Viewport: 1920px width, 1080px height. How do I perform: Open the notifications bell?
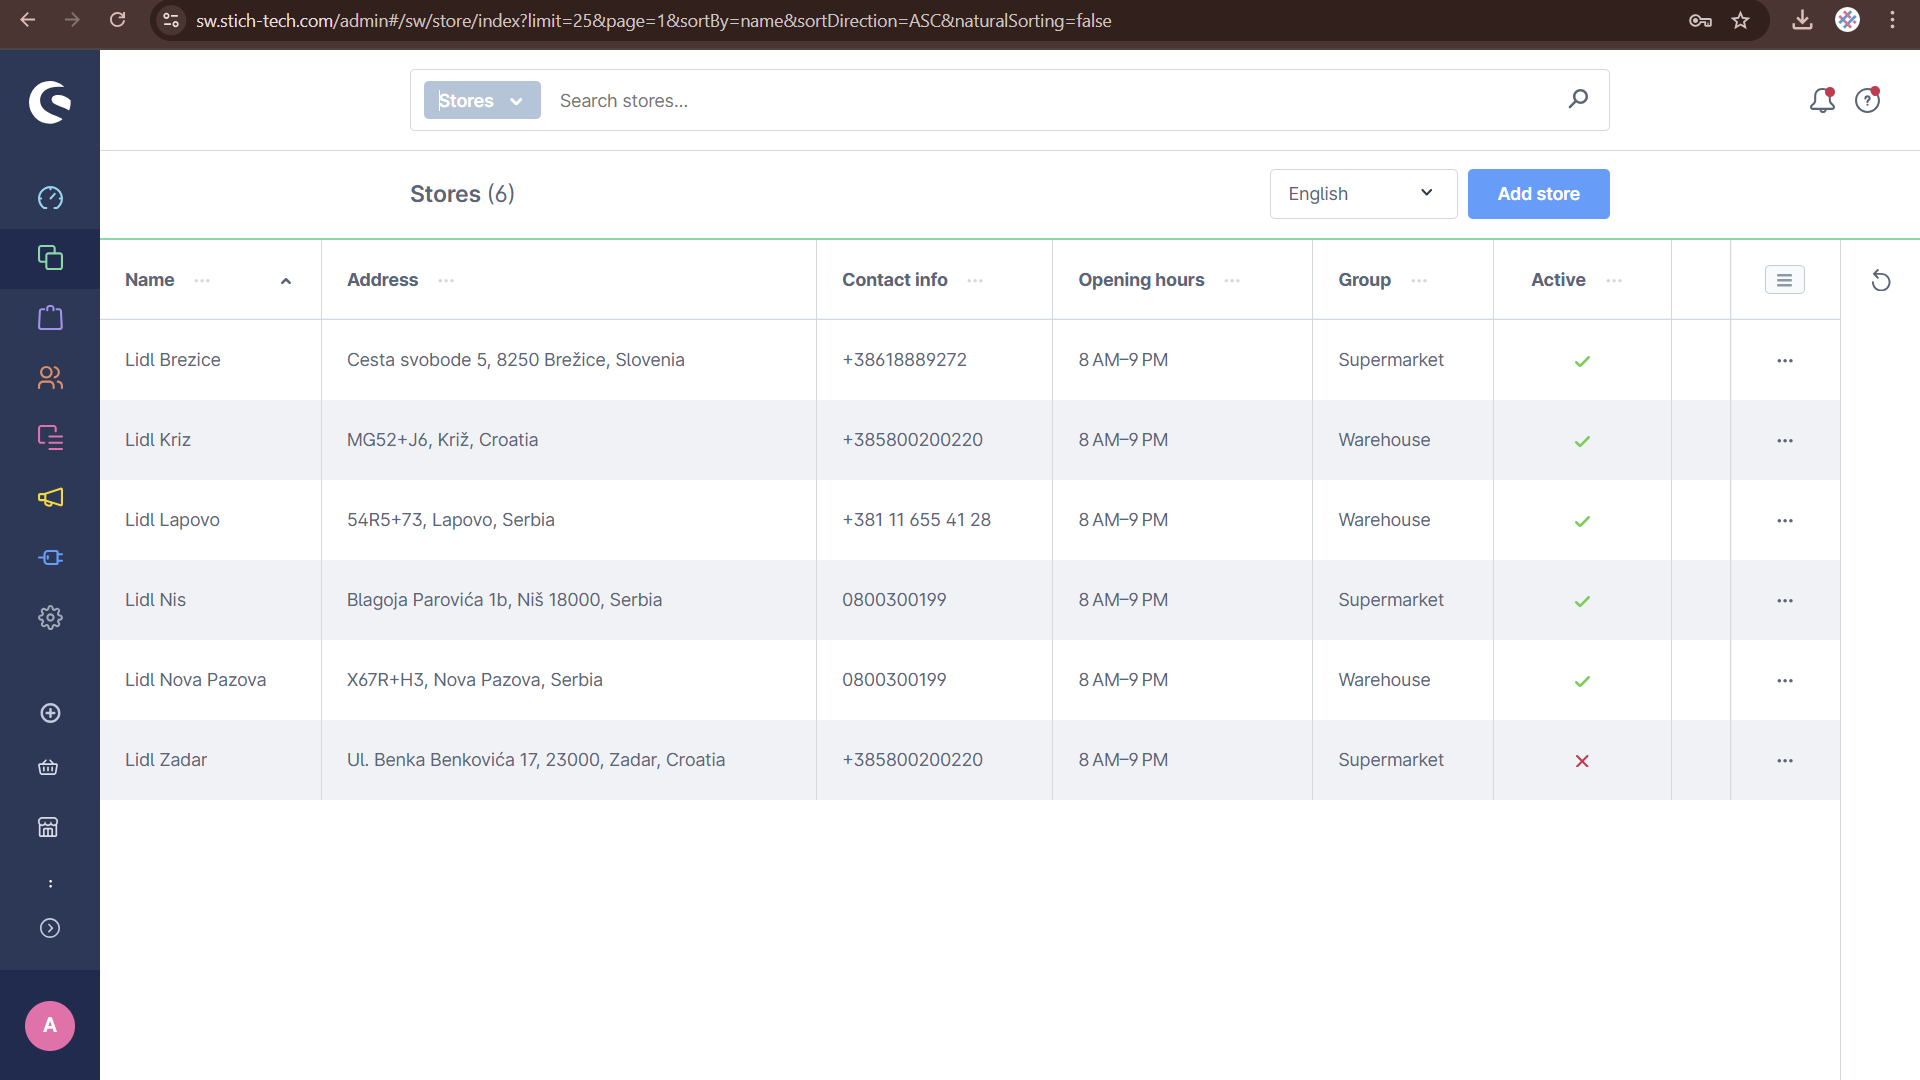point(1822,100)
